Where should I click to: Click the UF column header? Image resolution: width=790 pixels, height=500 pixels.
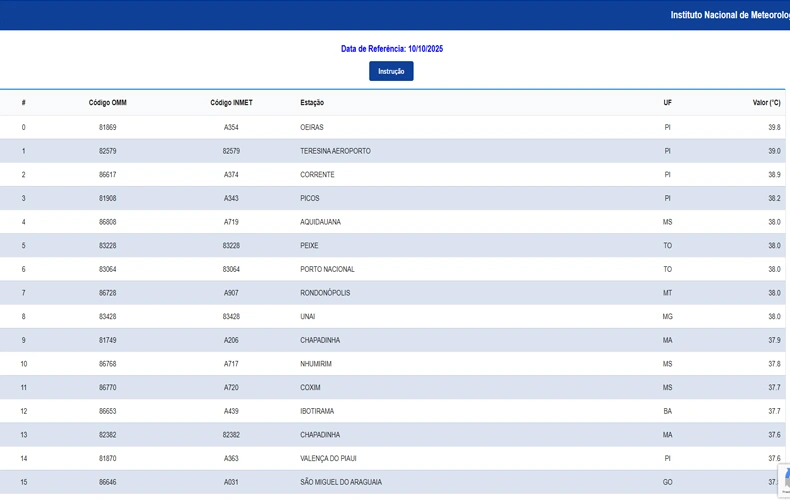667,103
